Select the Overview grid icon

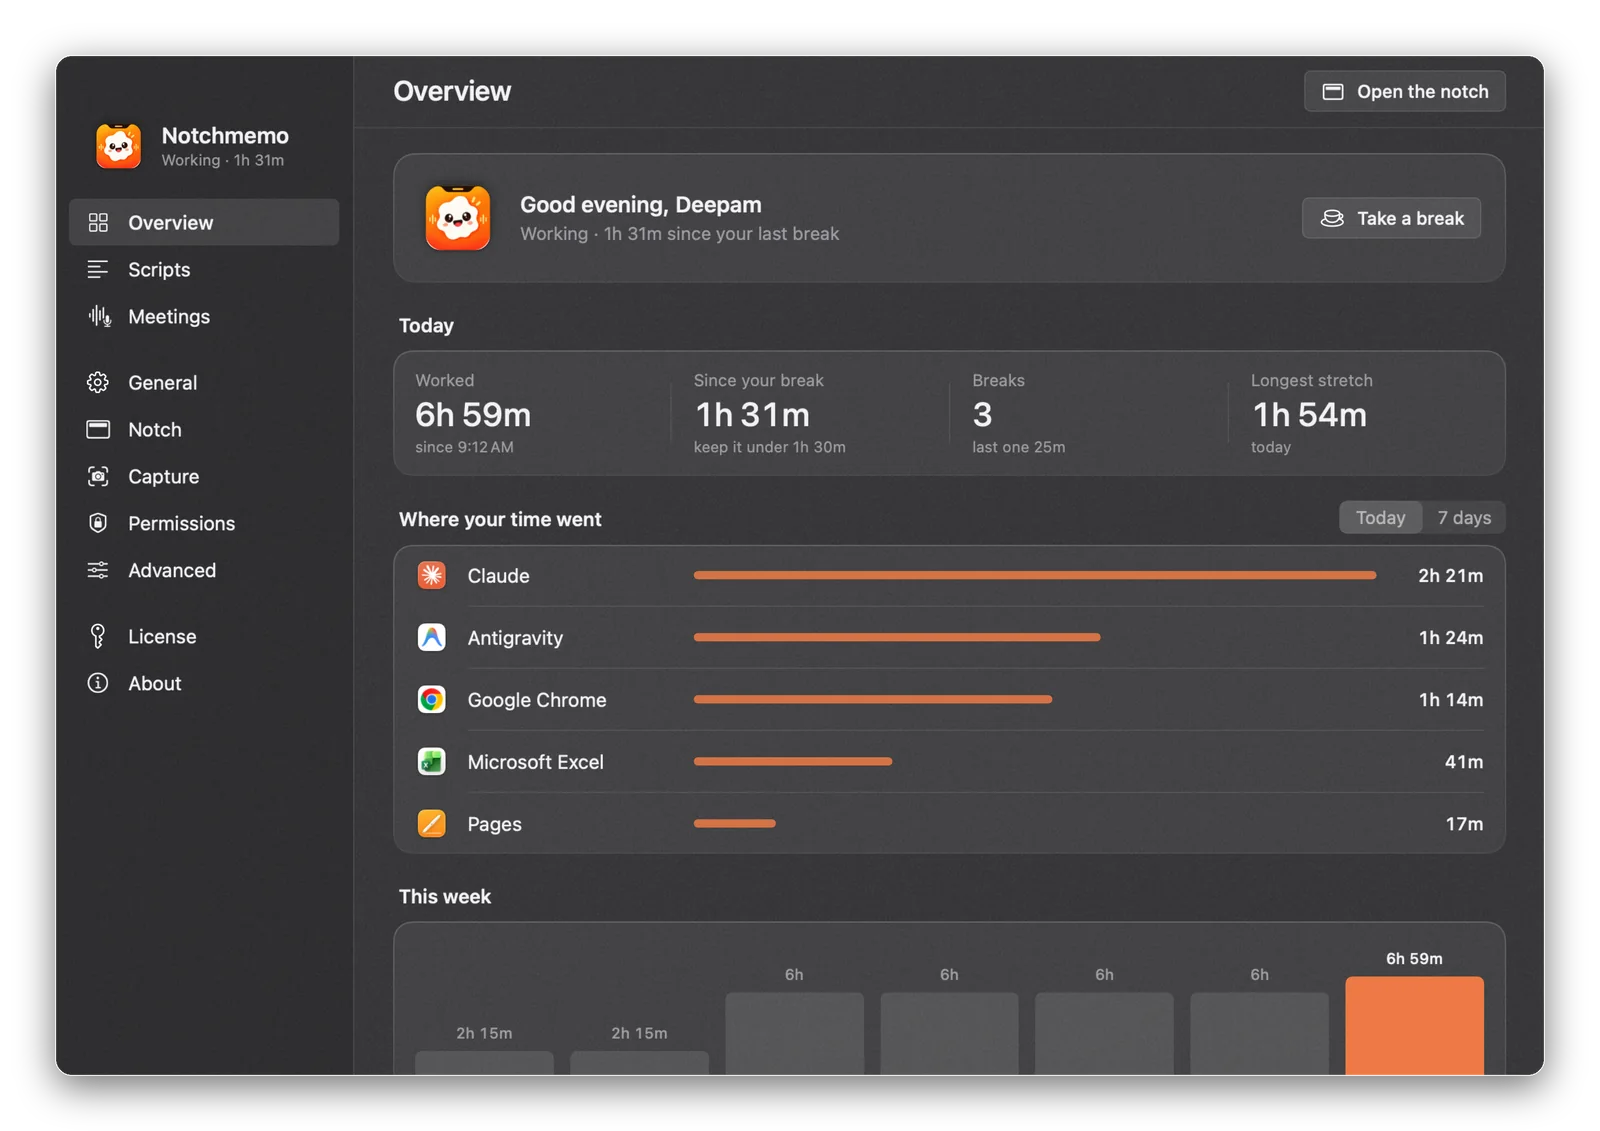pos(98,222)
